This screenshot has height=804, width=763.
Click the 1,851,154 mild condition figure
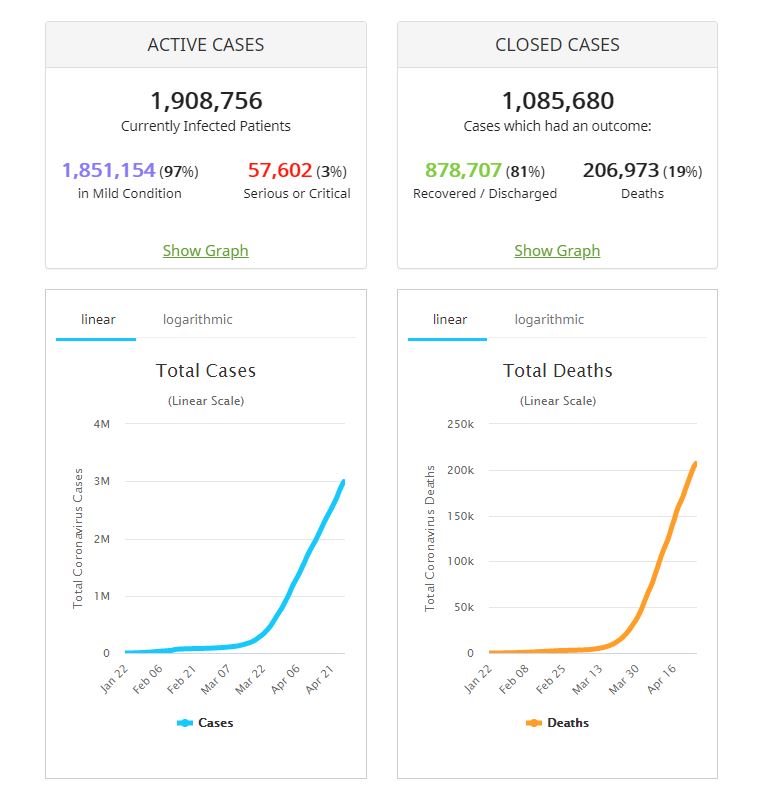click(109, 170)
